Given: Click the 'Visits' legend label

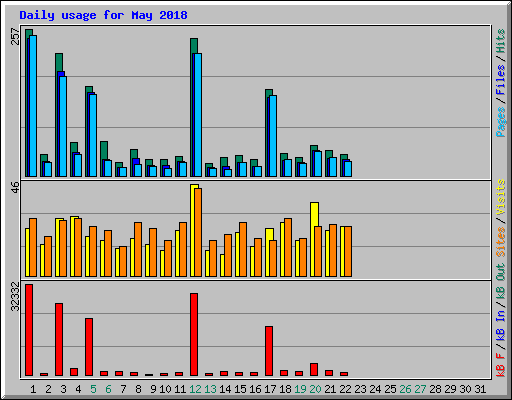Looking at the screenshot, I should (x=500, y=197).
